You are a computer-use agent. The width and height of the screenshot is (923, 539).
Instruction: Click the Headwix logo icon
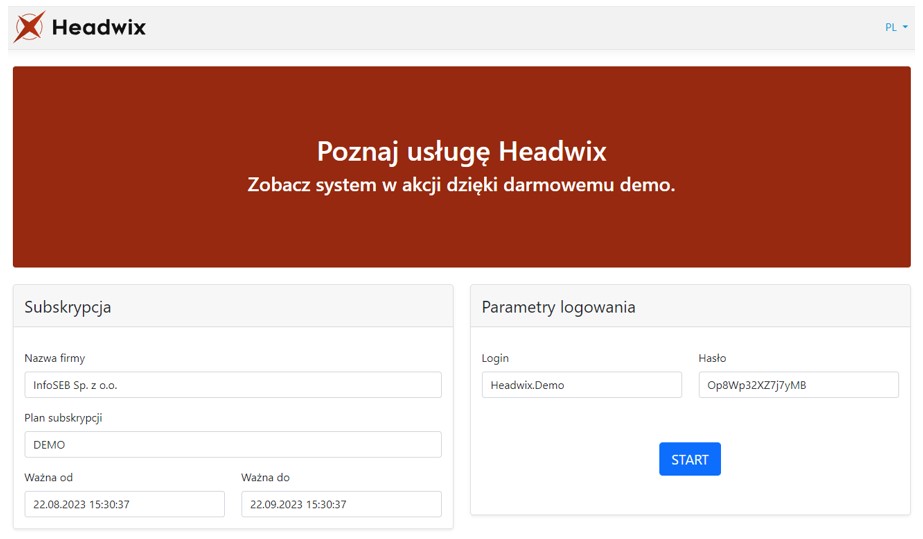pos(29,26)
